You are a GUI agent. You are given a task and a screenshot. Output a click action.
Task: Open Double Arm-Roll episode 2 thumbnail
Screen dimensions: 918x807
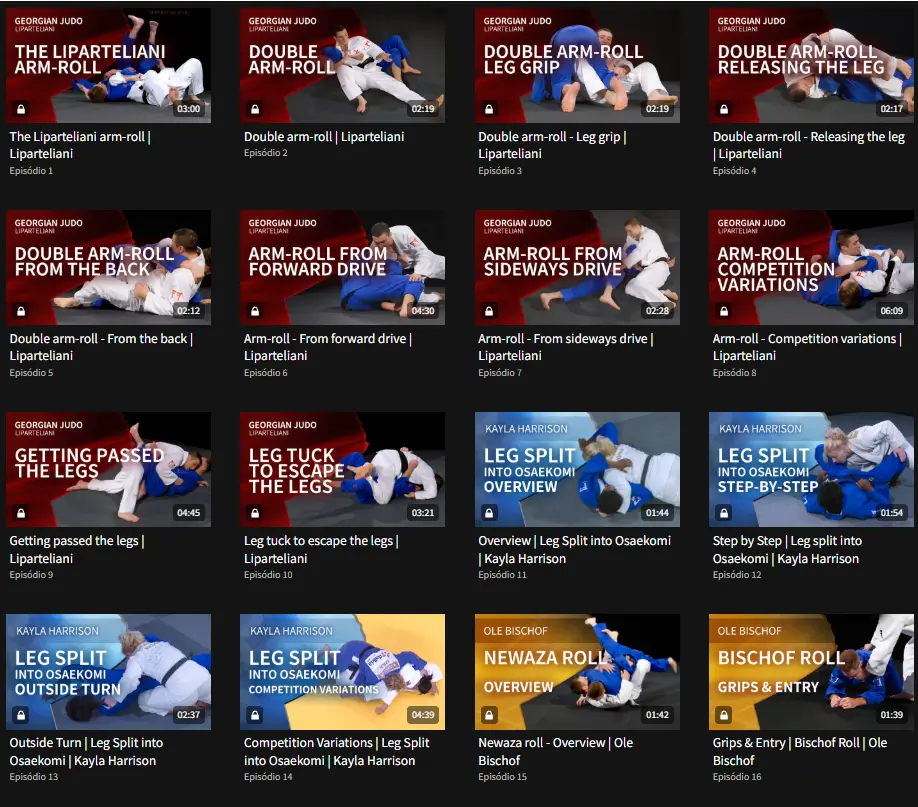tap(342, 65)
